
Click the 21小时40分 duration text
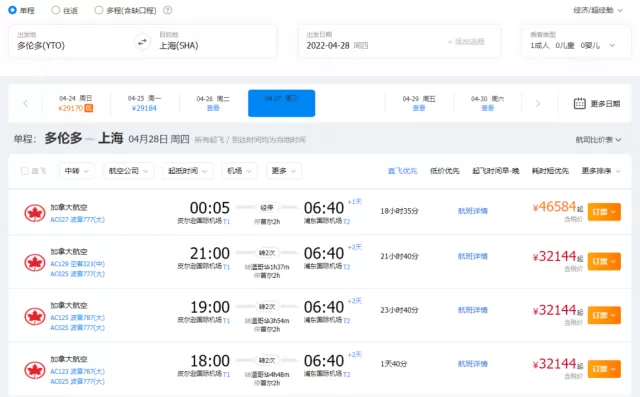click(400, 256)
